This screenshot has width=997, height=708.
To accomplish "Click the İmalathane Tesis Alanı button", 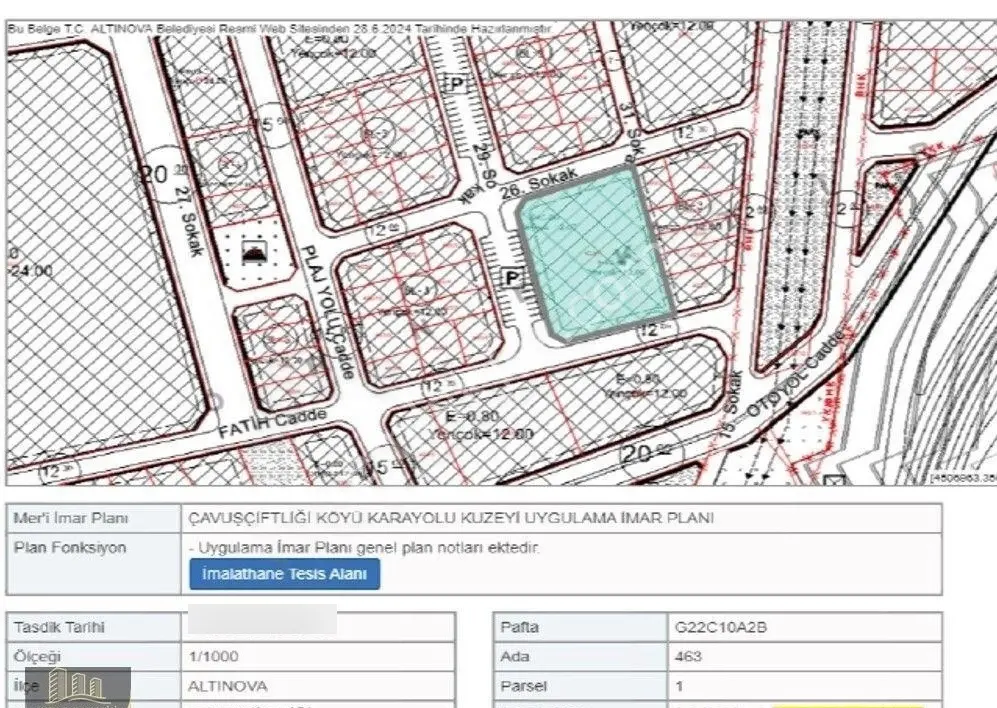I will [284, 574].
